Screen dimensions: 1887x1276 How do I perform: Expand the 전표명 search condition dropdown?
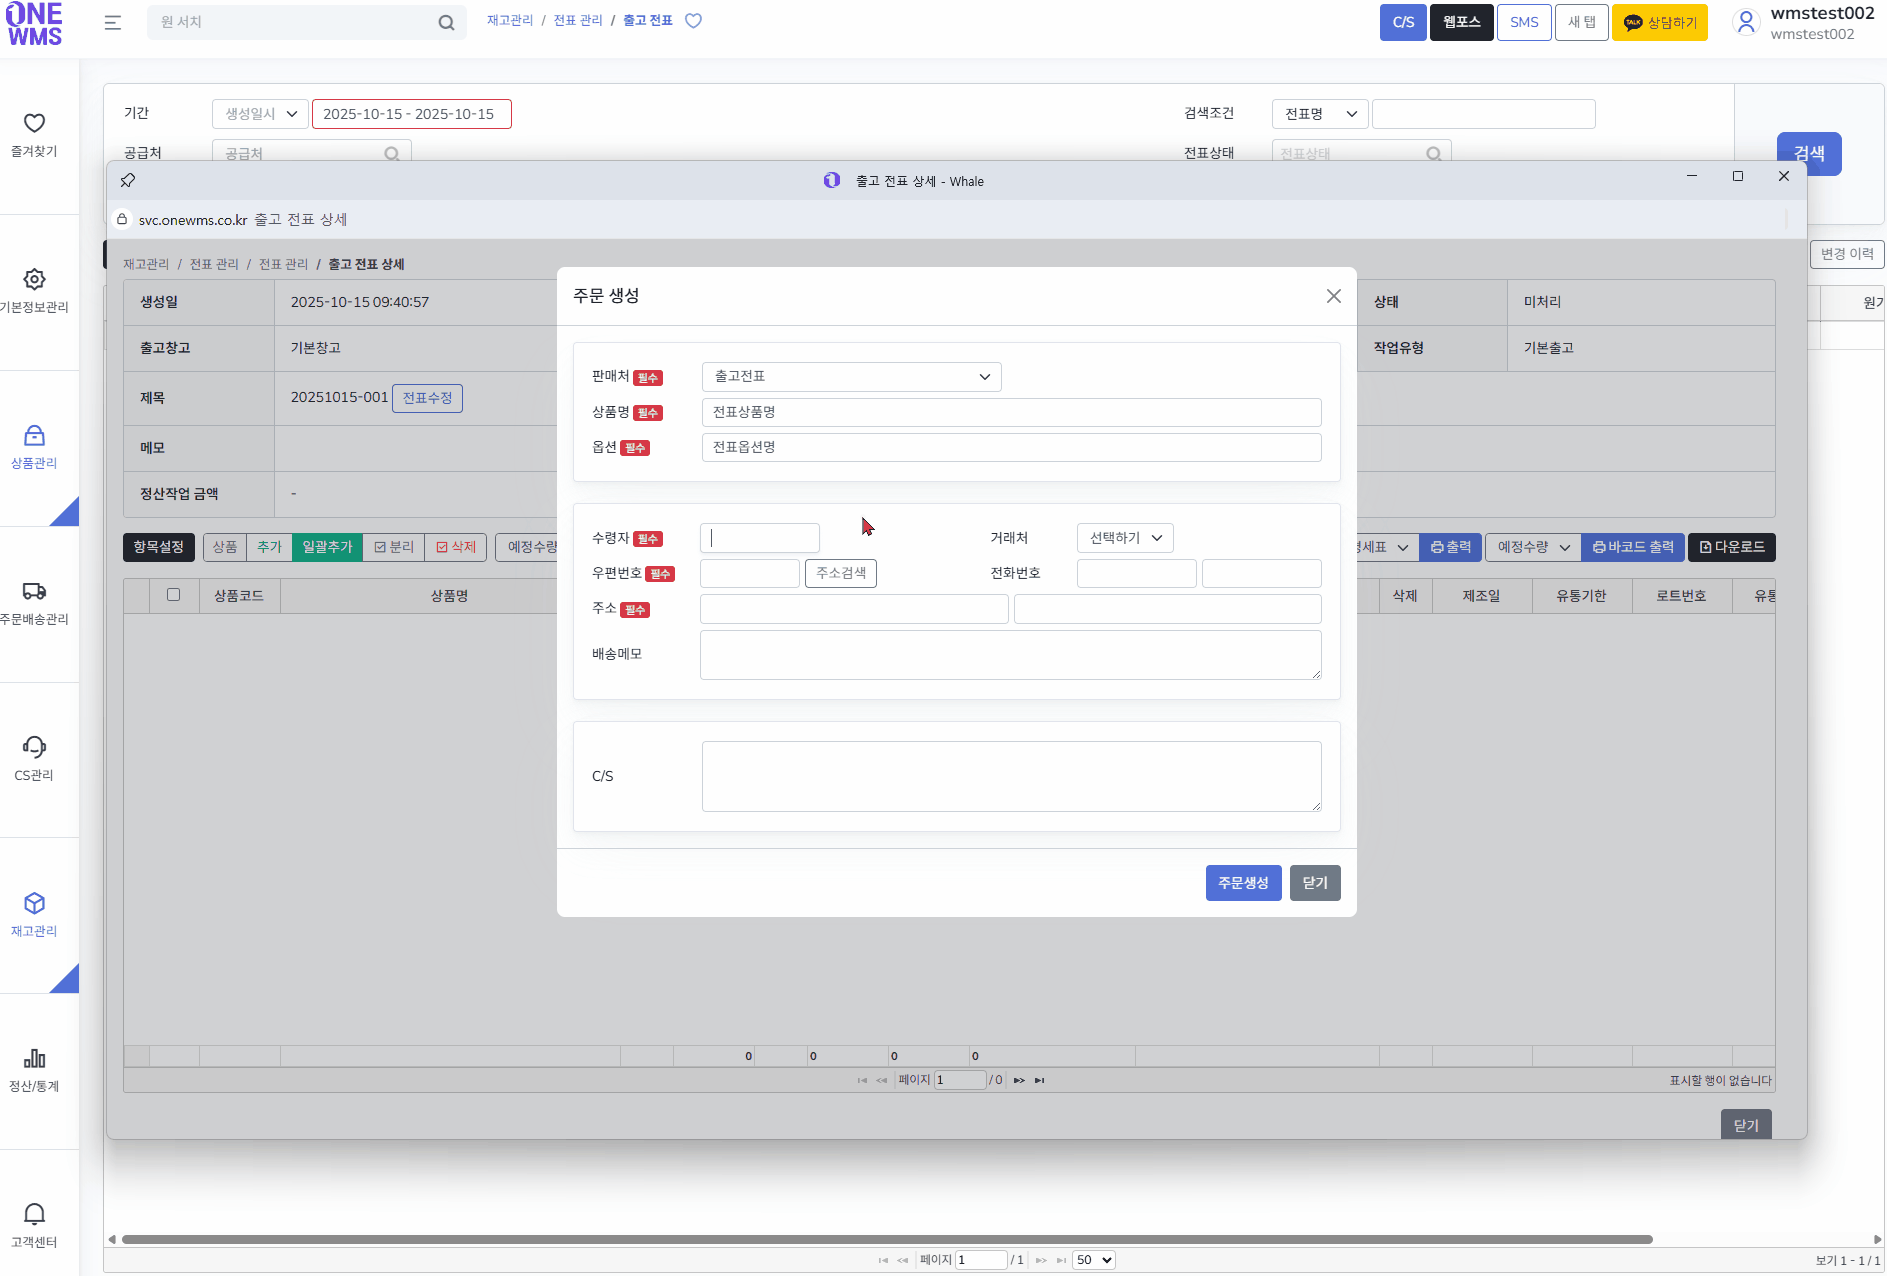click(1320, 114)
